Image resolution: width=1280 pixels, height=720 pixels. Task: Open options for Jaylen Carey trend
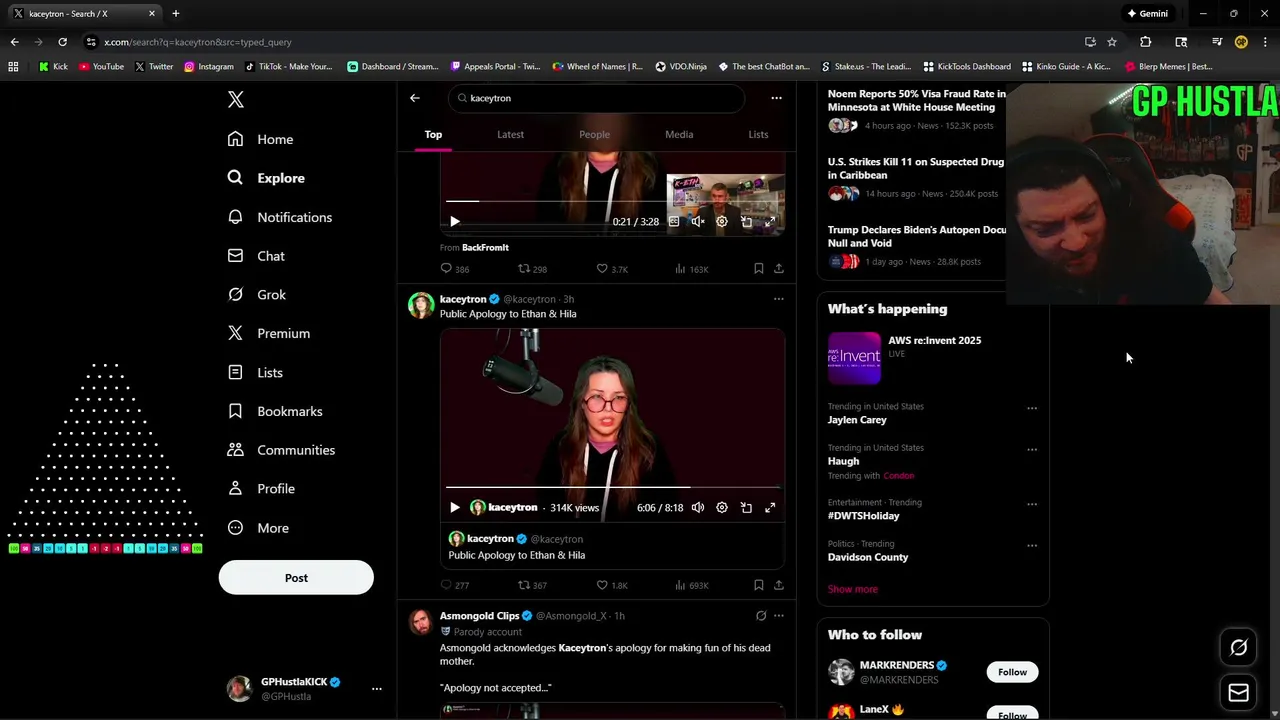pyautogui.click(x=1032, y=408)
